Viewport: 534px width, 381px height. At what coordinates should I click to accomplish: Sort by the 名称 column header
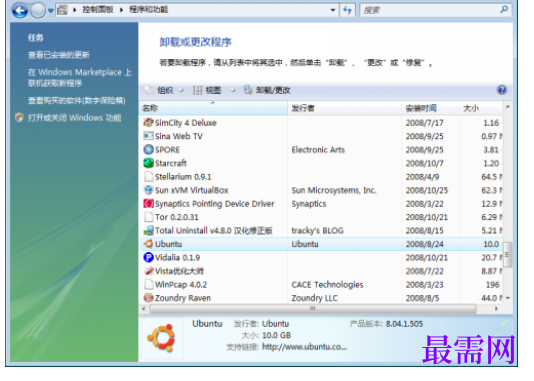click(x=214, y=108)
